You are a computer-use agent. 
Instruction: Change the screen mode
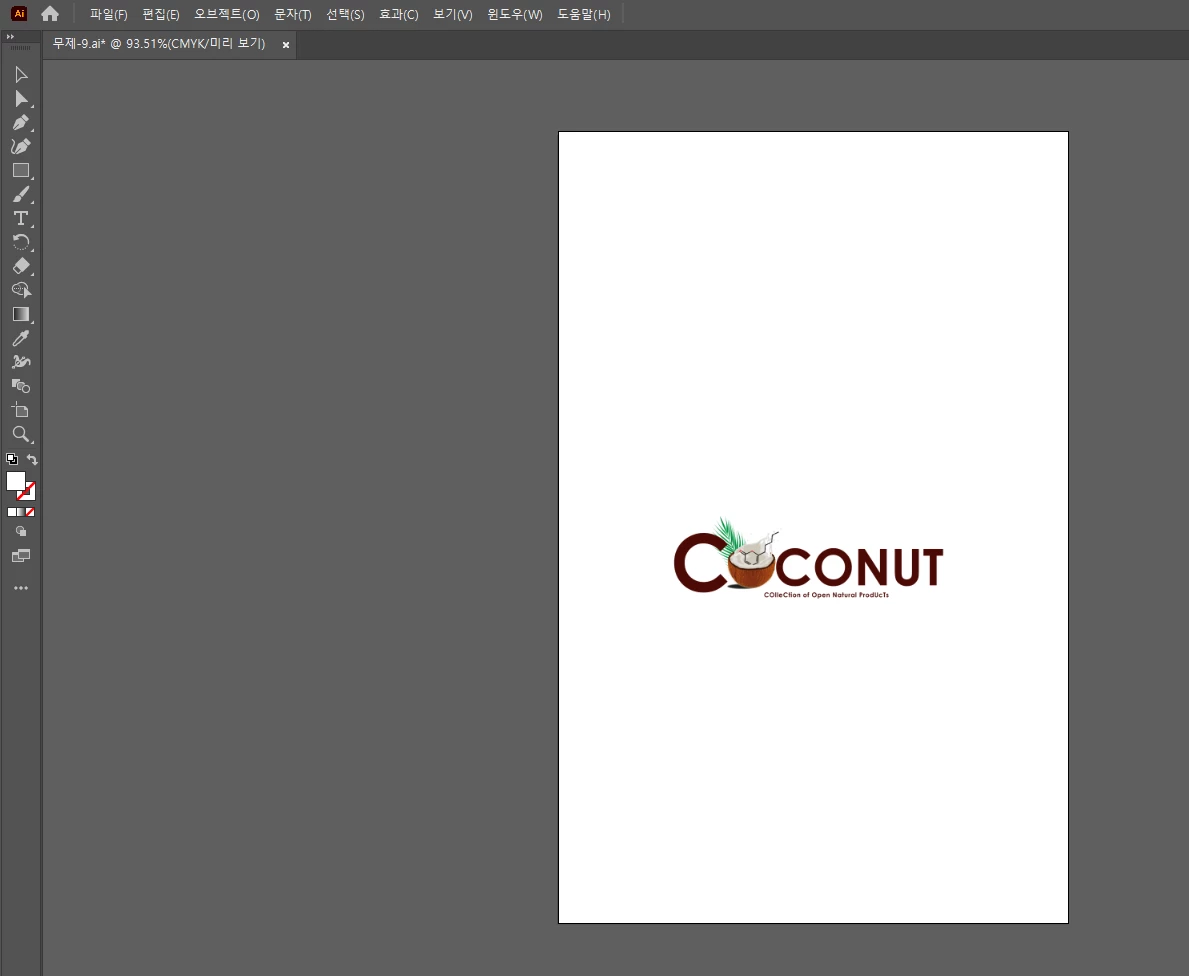[21, 556]
